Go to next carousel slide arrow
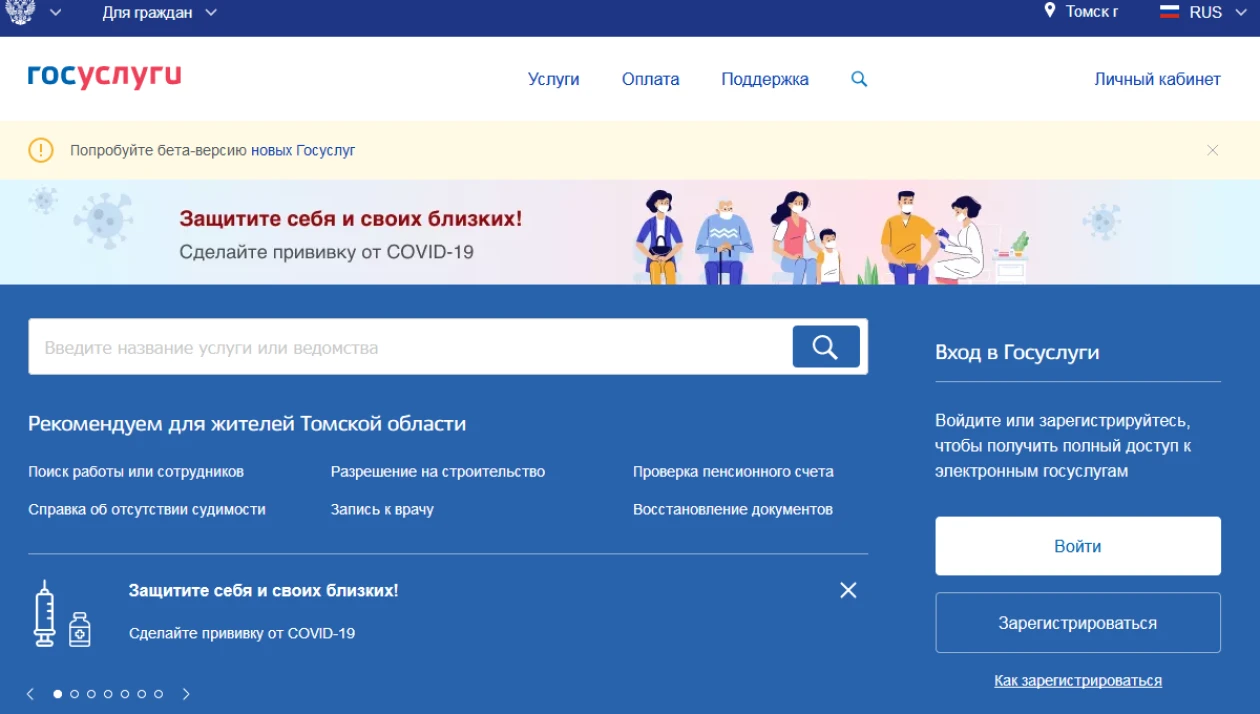The width and height of the screenshot is (1260, 714). pyautogui.click(x=186, y=694)
